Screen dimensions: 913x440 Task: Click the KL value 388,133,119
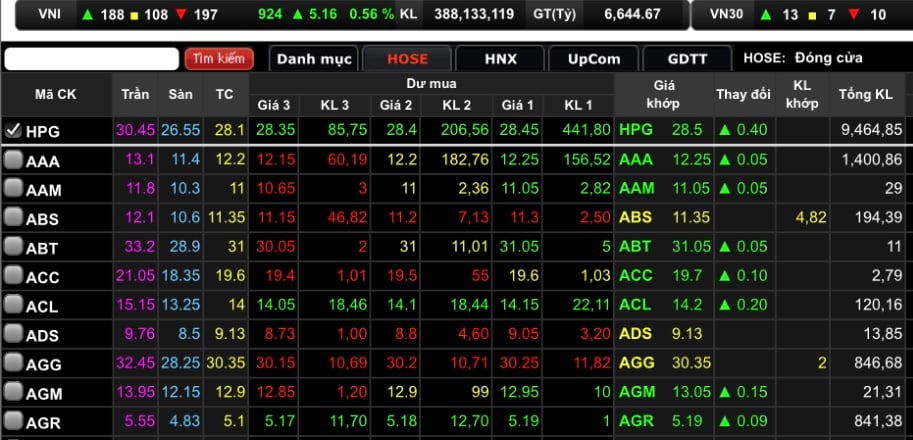click(474, 14)
